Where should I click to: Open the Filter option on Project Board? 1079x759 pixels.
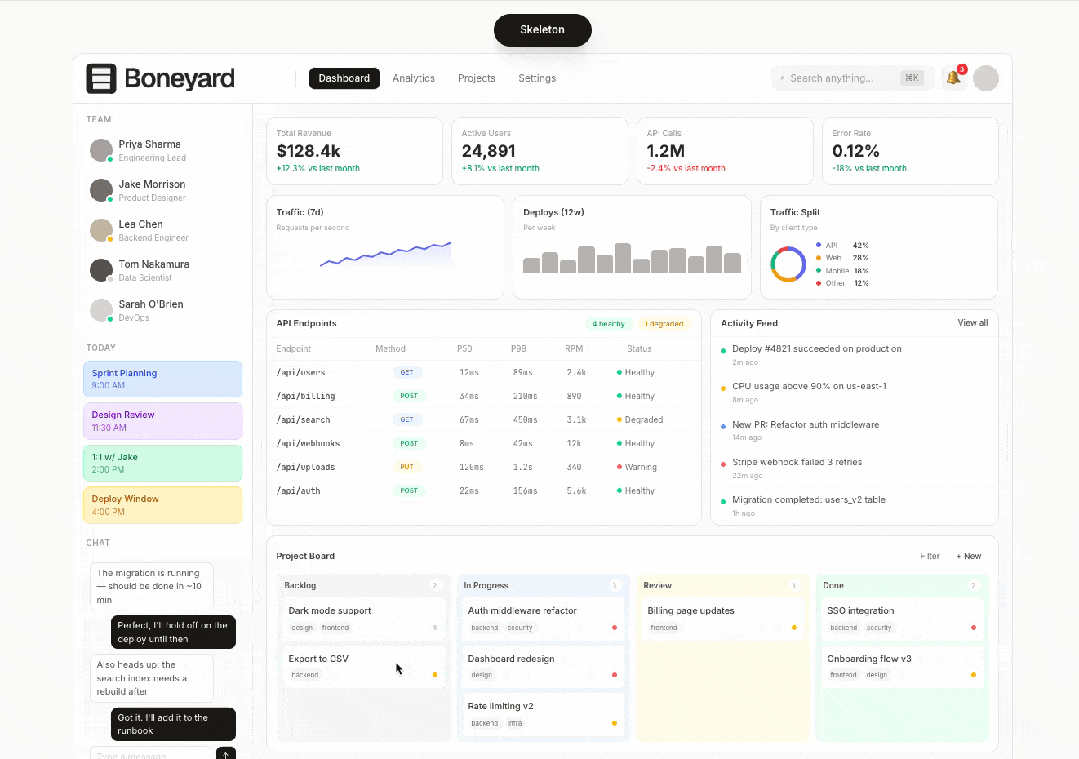930,556
